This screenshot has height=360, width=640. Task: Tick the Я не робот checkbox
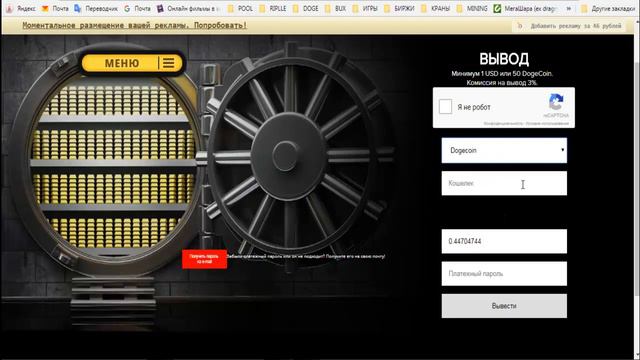(x=445, y=107)
